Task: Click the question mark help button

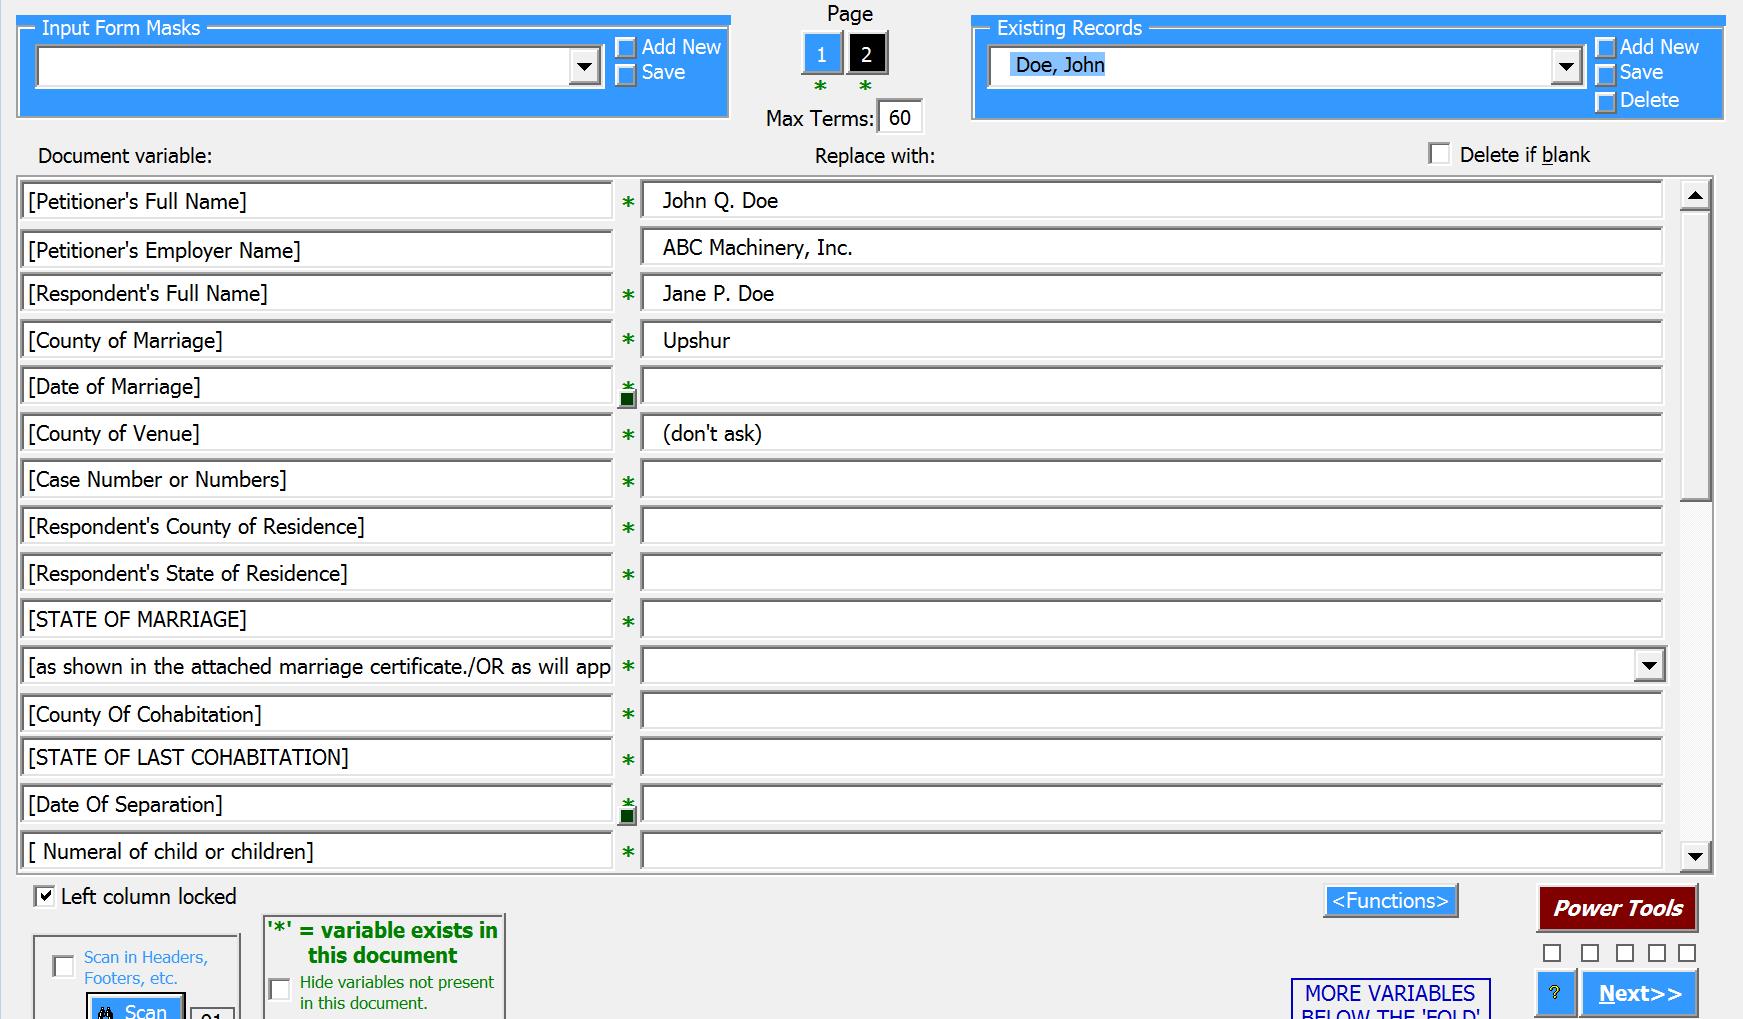Action: (x=1555, y=993)
